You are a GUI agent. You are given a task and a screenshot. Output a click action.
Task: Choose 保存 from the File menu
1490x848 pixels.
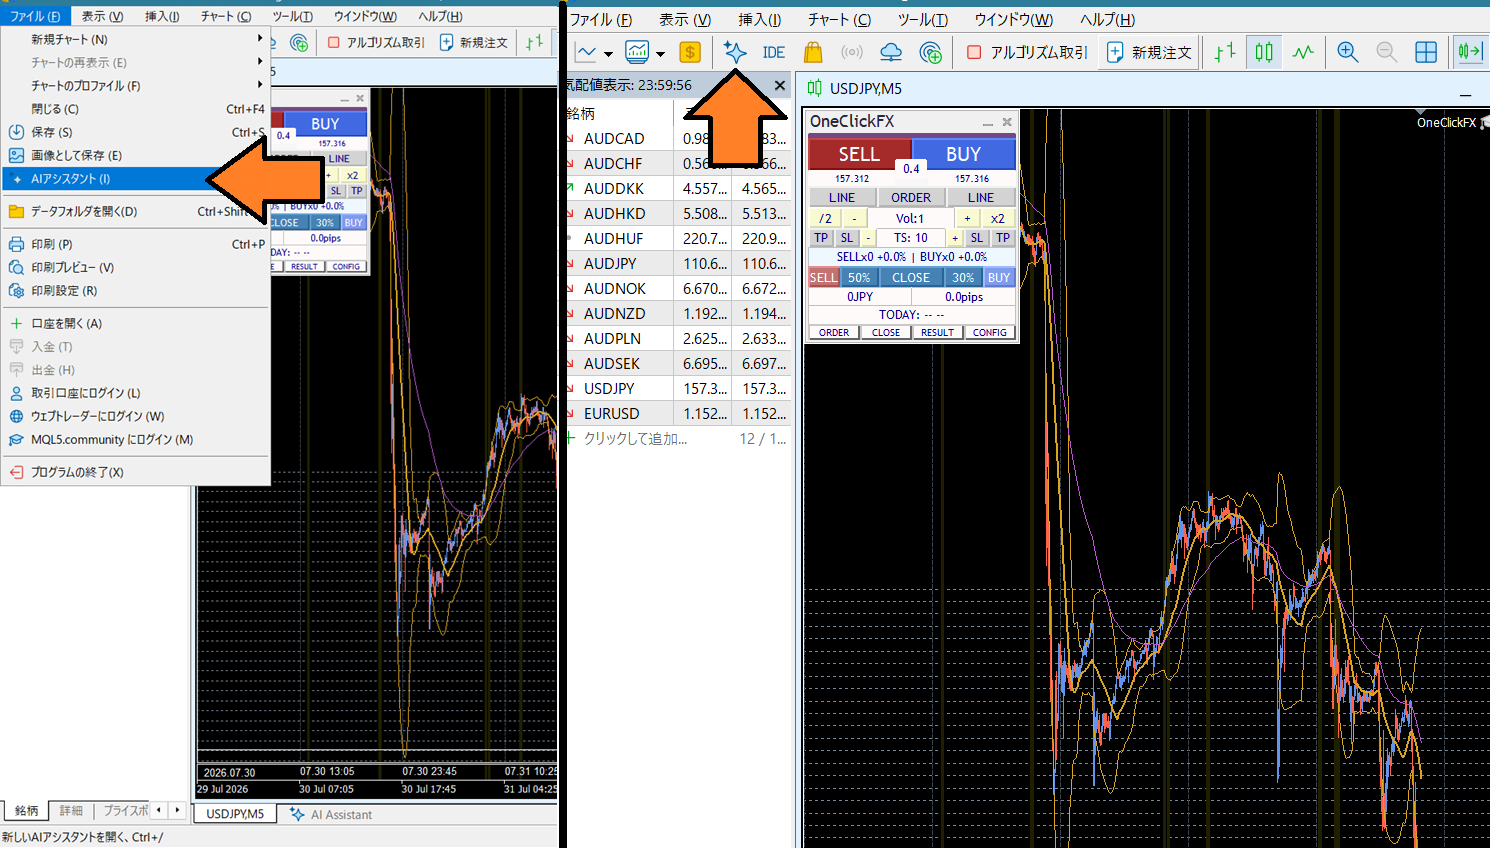135,132
